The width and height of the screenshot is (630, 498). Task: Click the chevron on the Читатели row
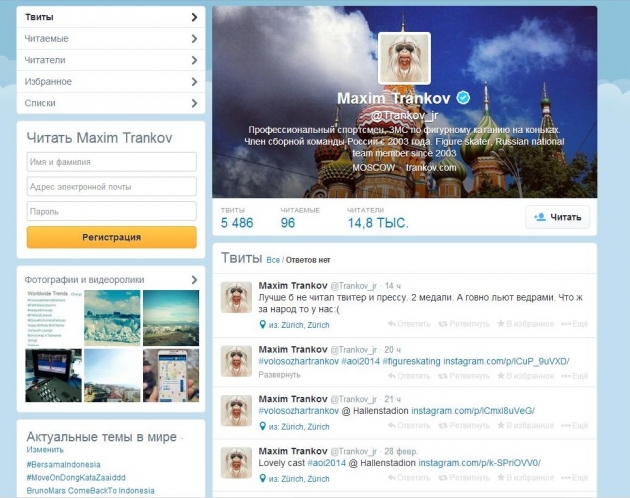[193, 61]
